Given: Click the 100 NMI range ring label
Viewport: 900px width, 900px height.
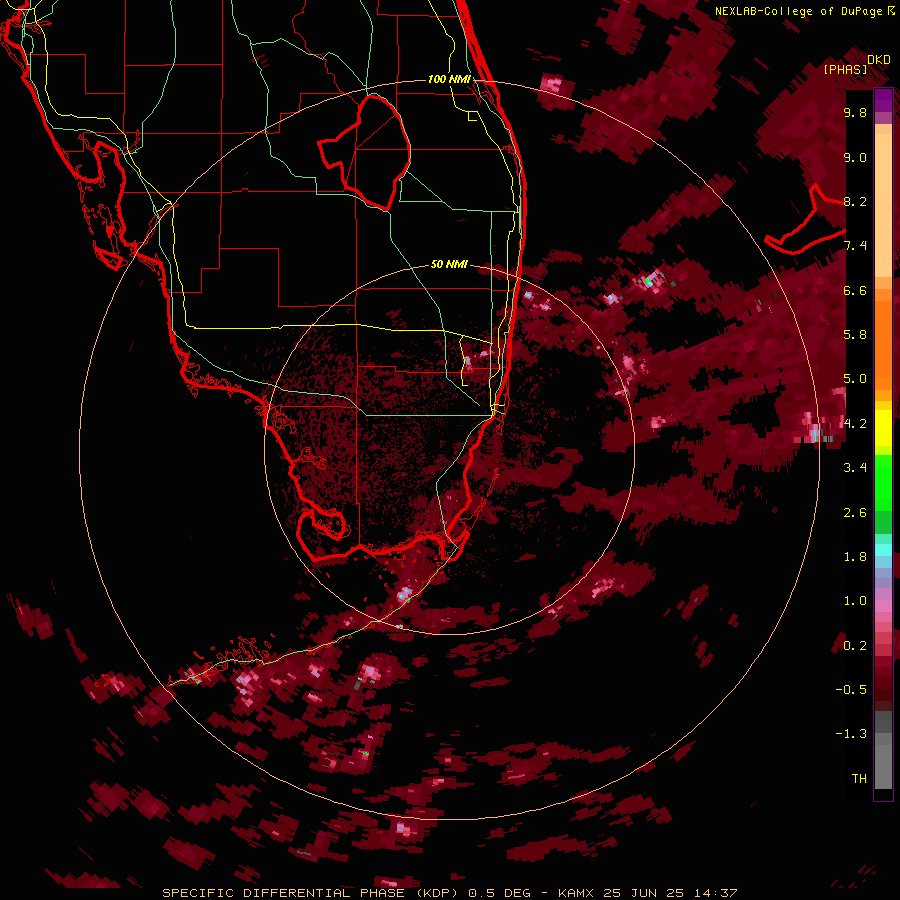Looking at the screenshot, I should point(449,79).
